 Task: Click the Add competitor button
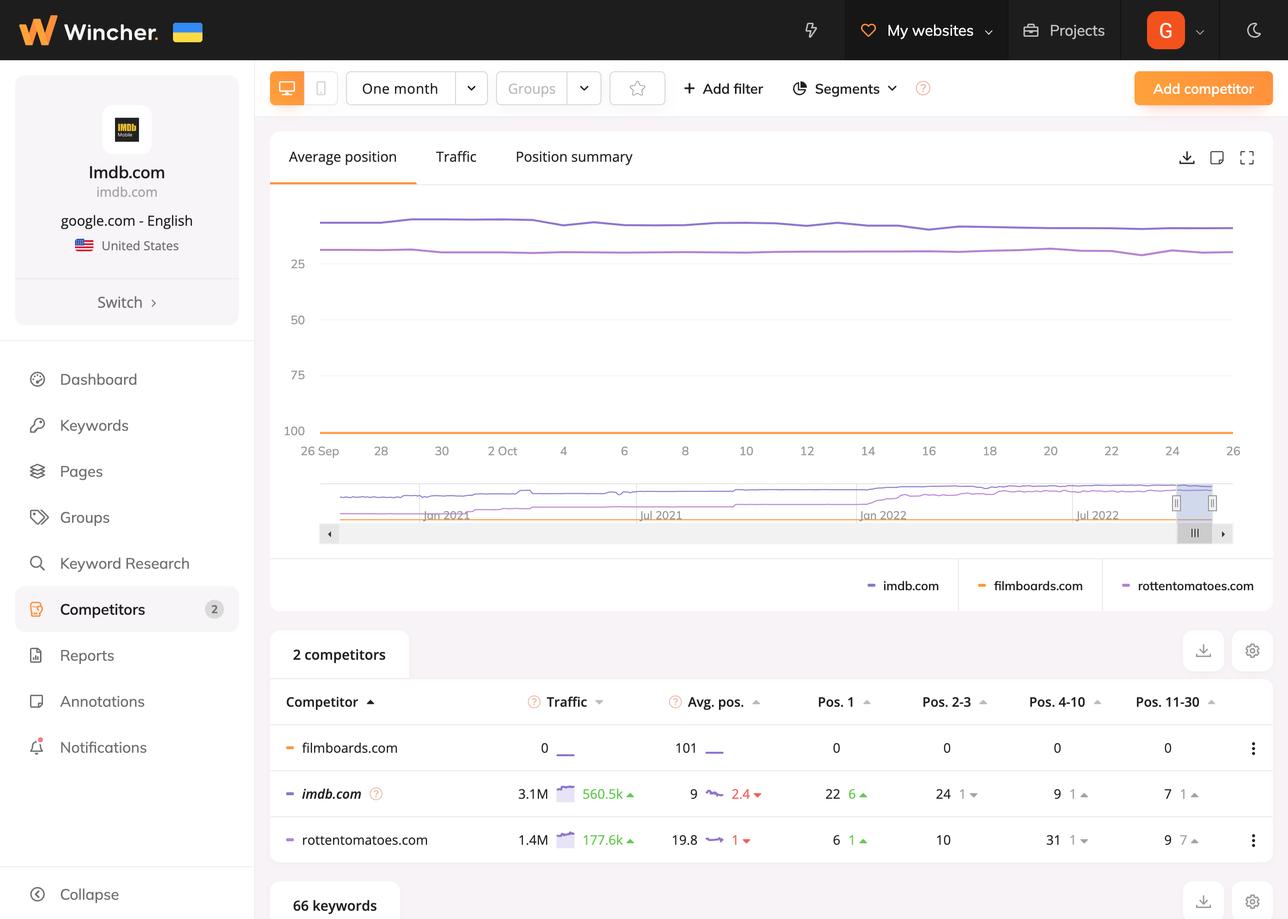tap(1203, 89)
